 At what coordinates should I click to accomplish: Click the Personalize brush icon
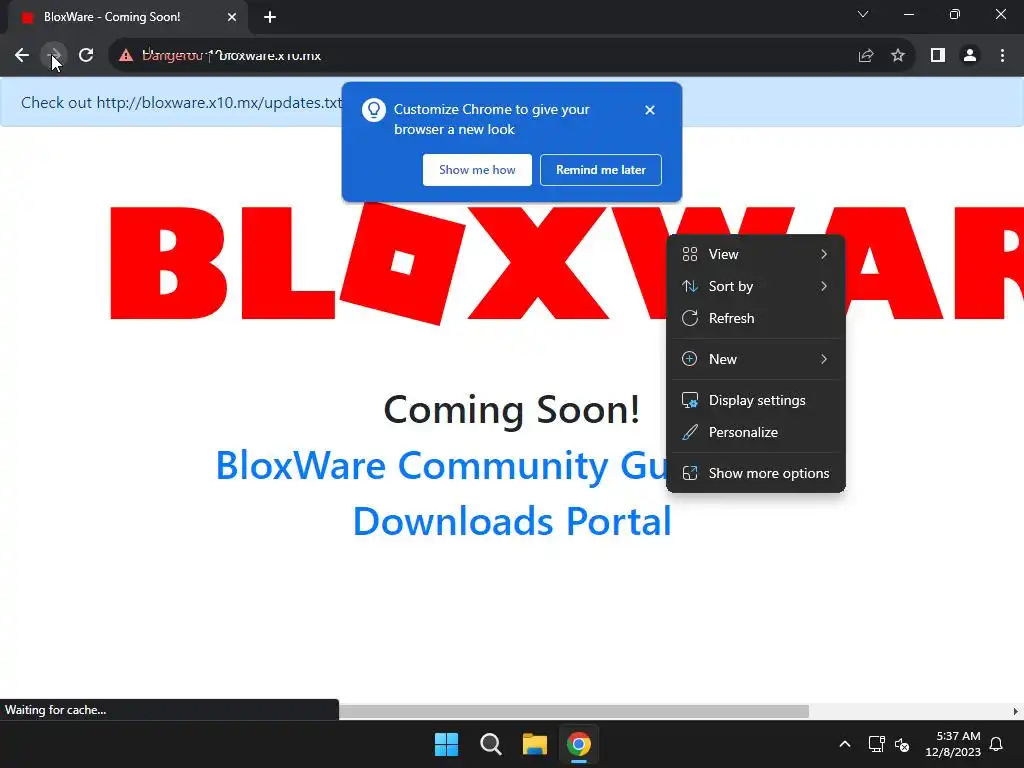click(x=690, y=432)
